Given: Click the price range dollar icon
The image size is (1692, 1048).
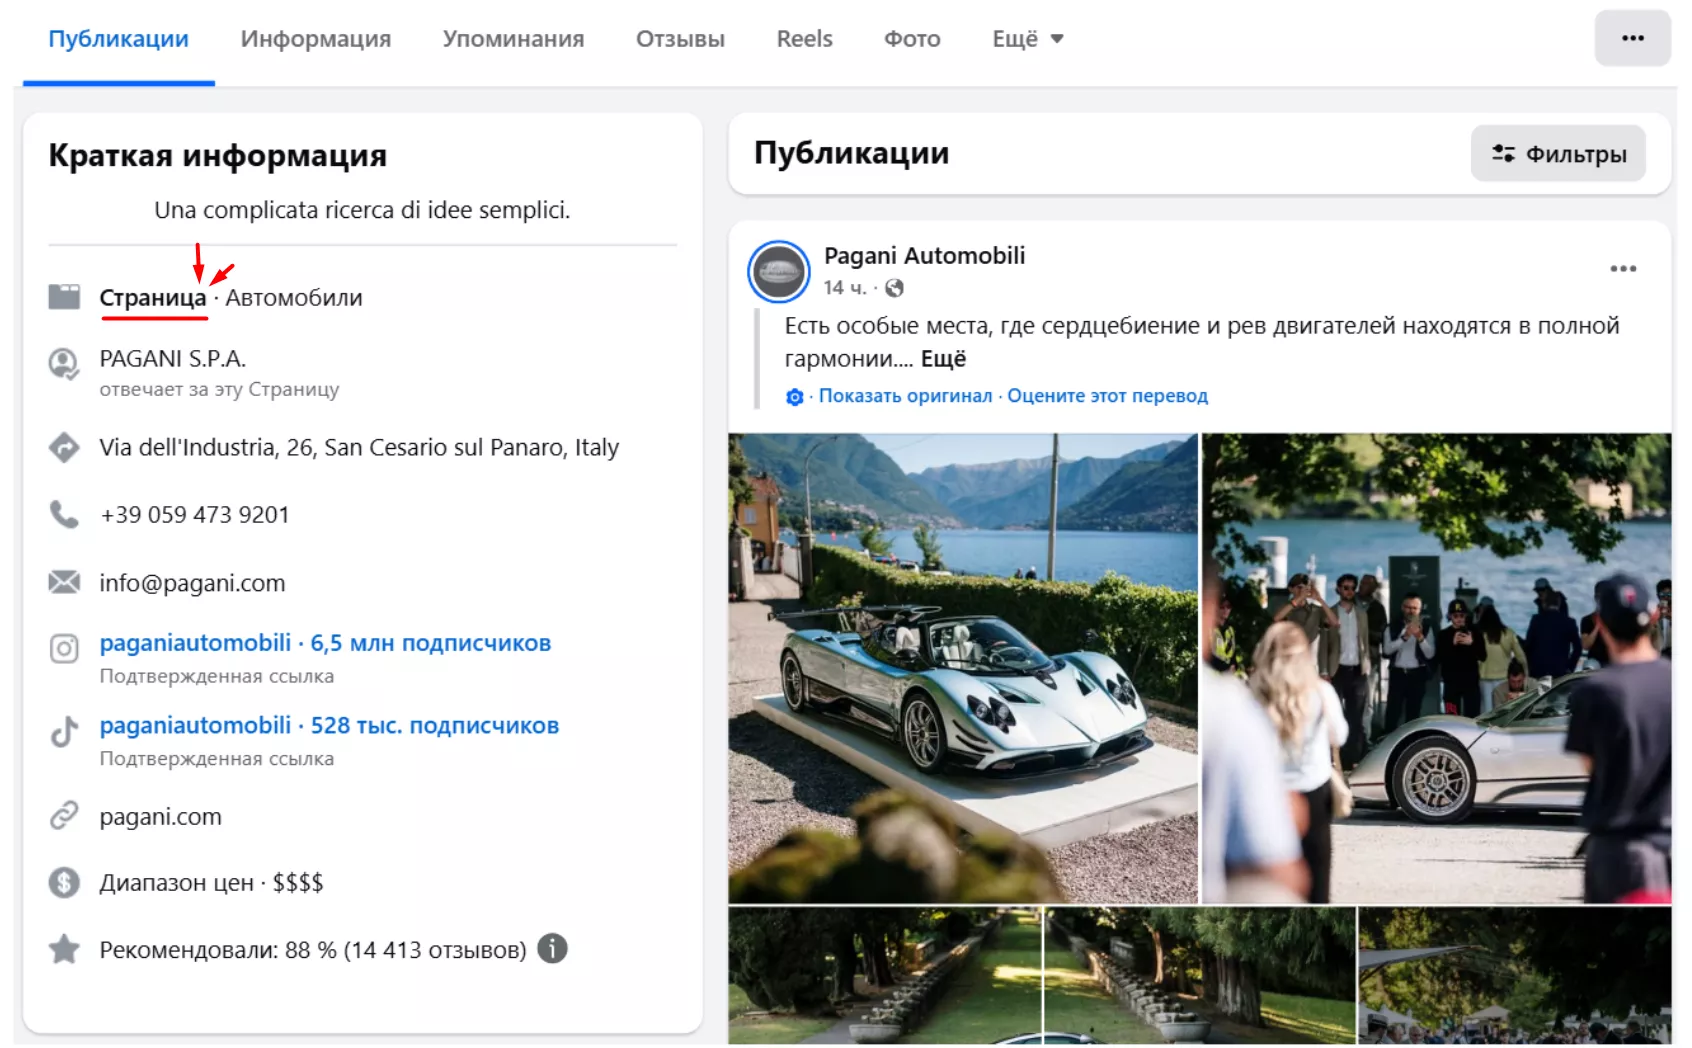Looking at the screenshot, I should 64,882.
